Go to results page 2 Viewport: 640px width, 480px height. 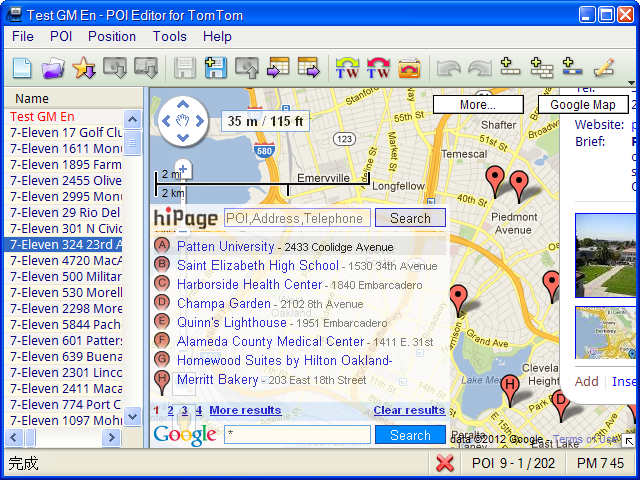pos(170,410)
